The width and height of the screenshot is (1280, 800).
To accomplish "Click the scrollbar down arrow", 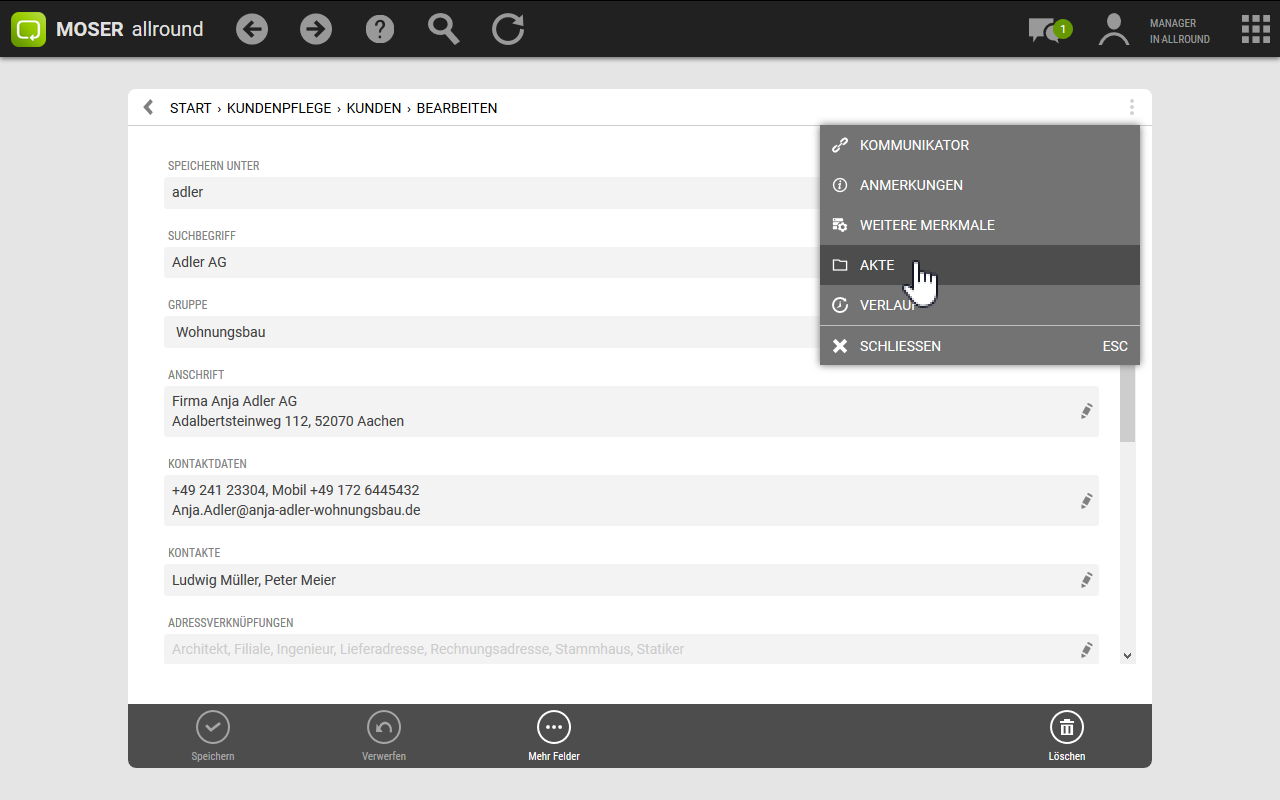I will click(1128, 656).
